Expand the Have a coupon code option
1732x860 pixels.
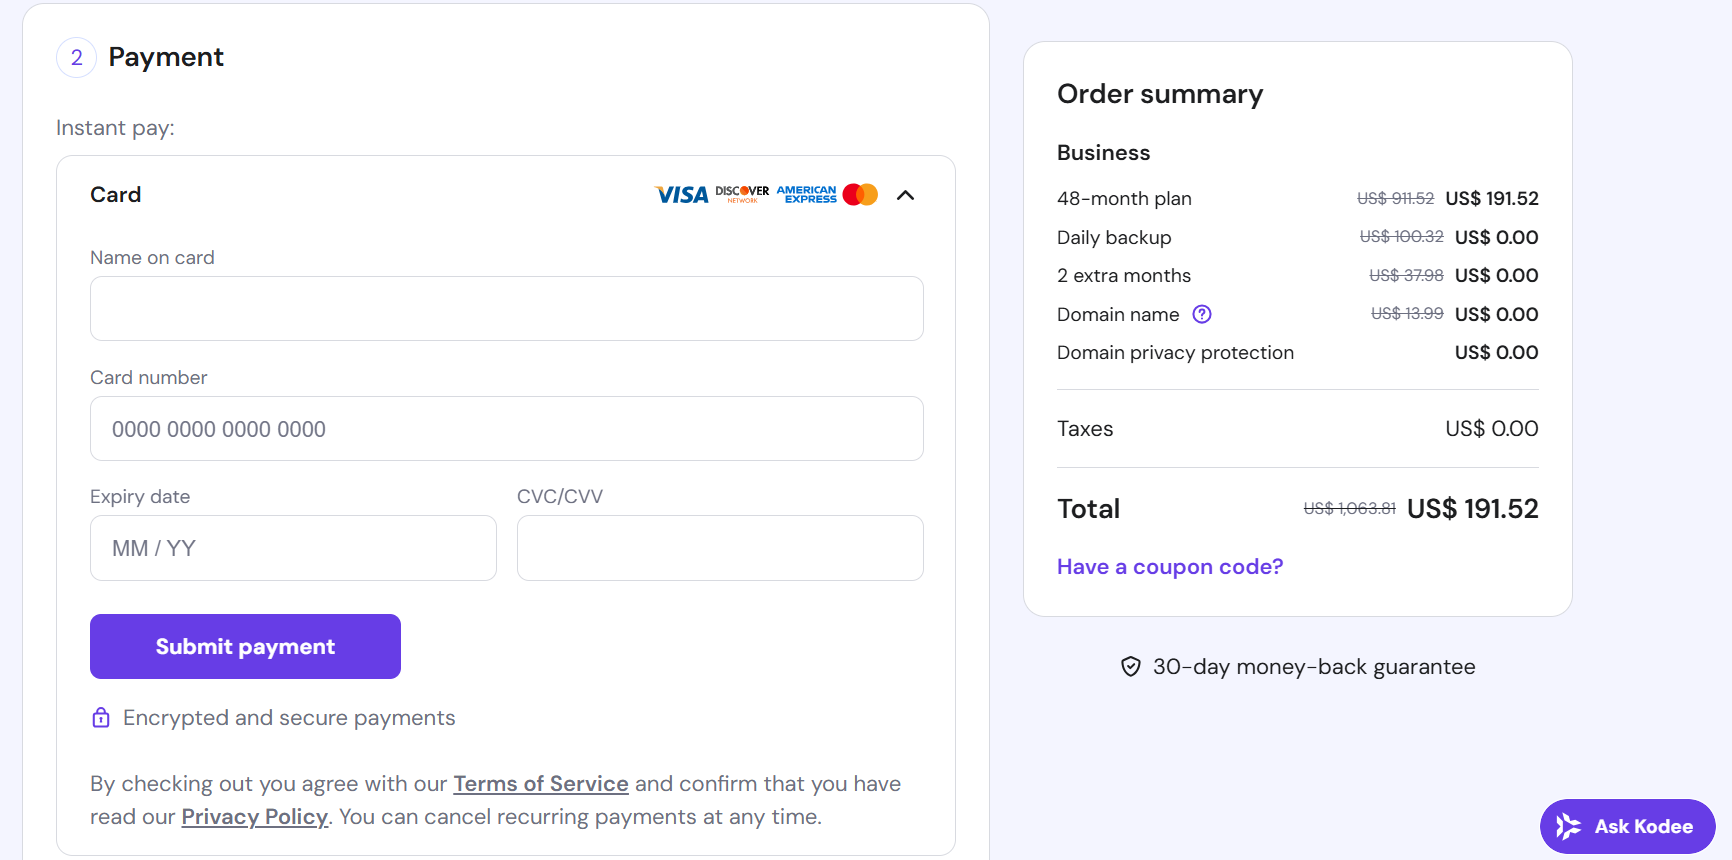point(1170,567)
